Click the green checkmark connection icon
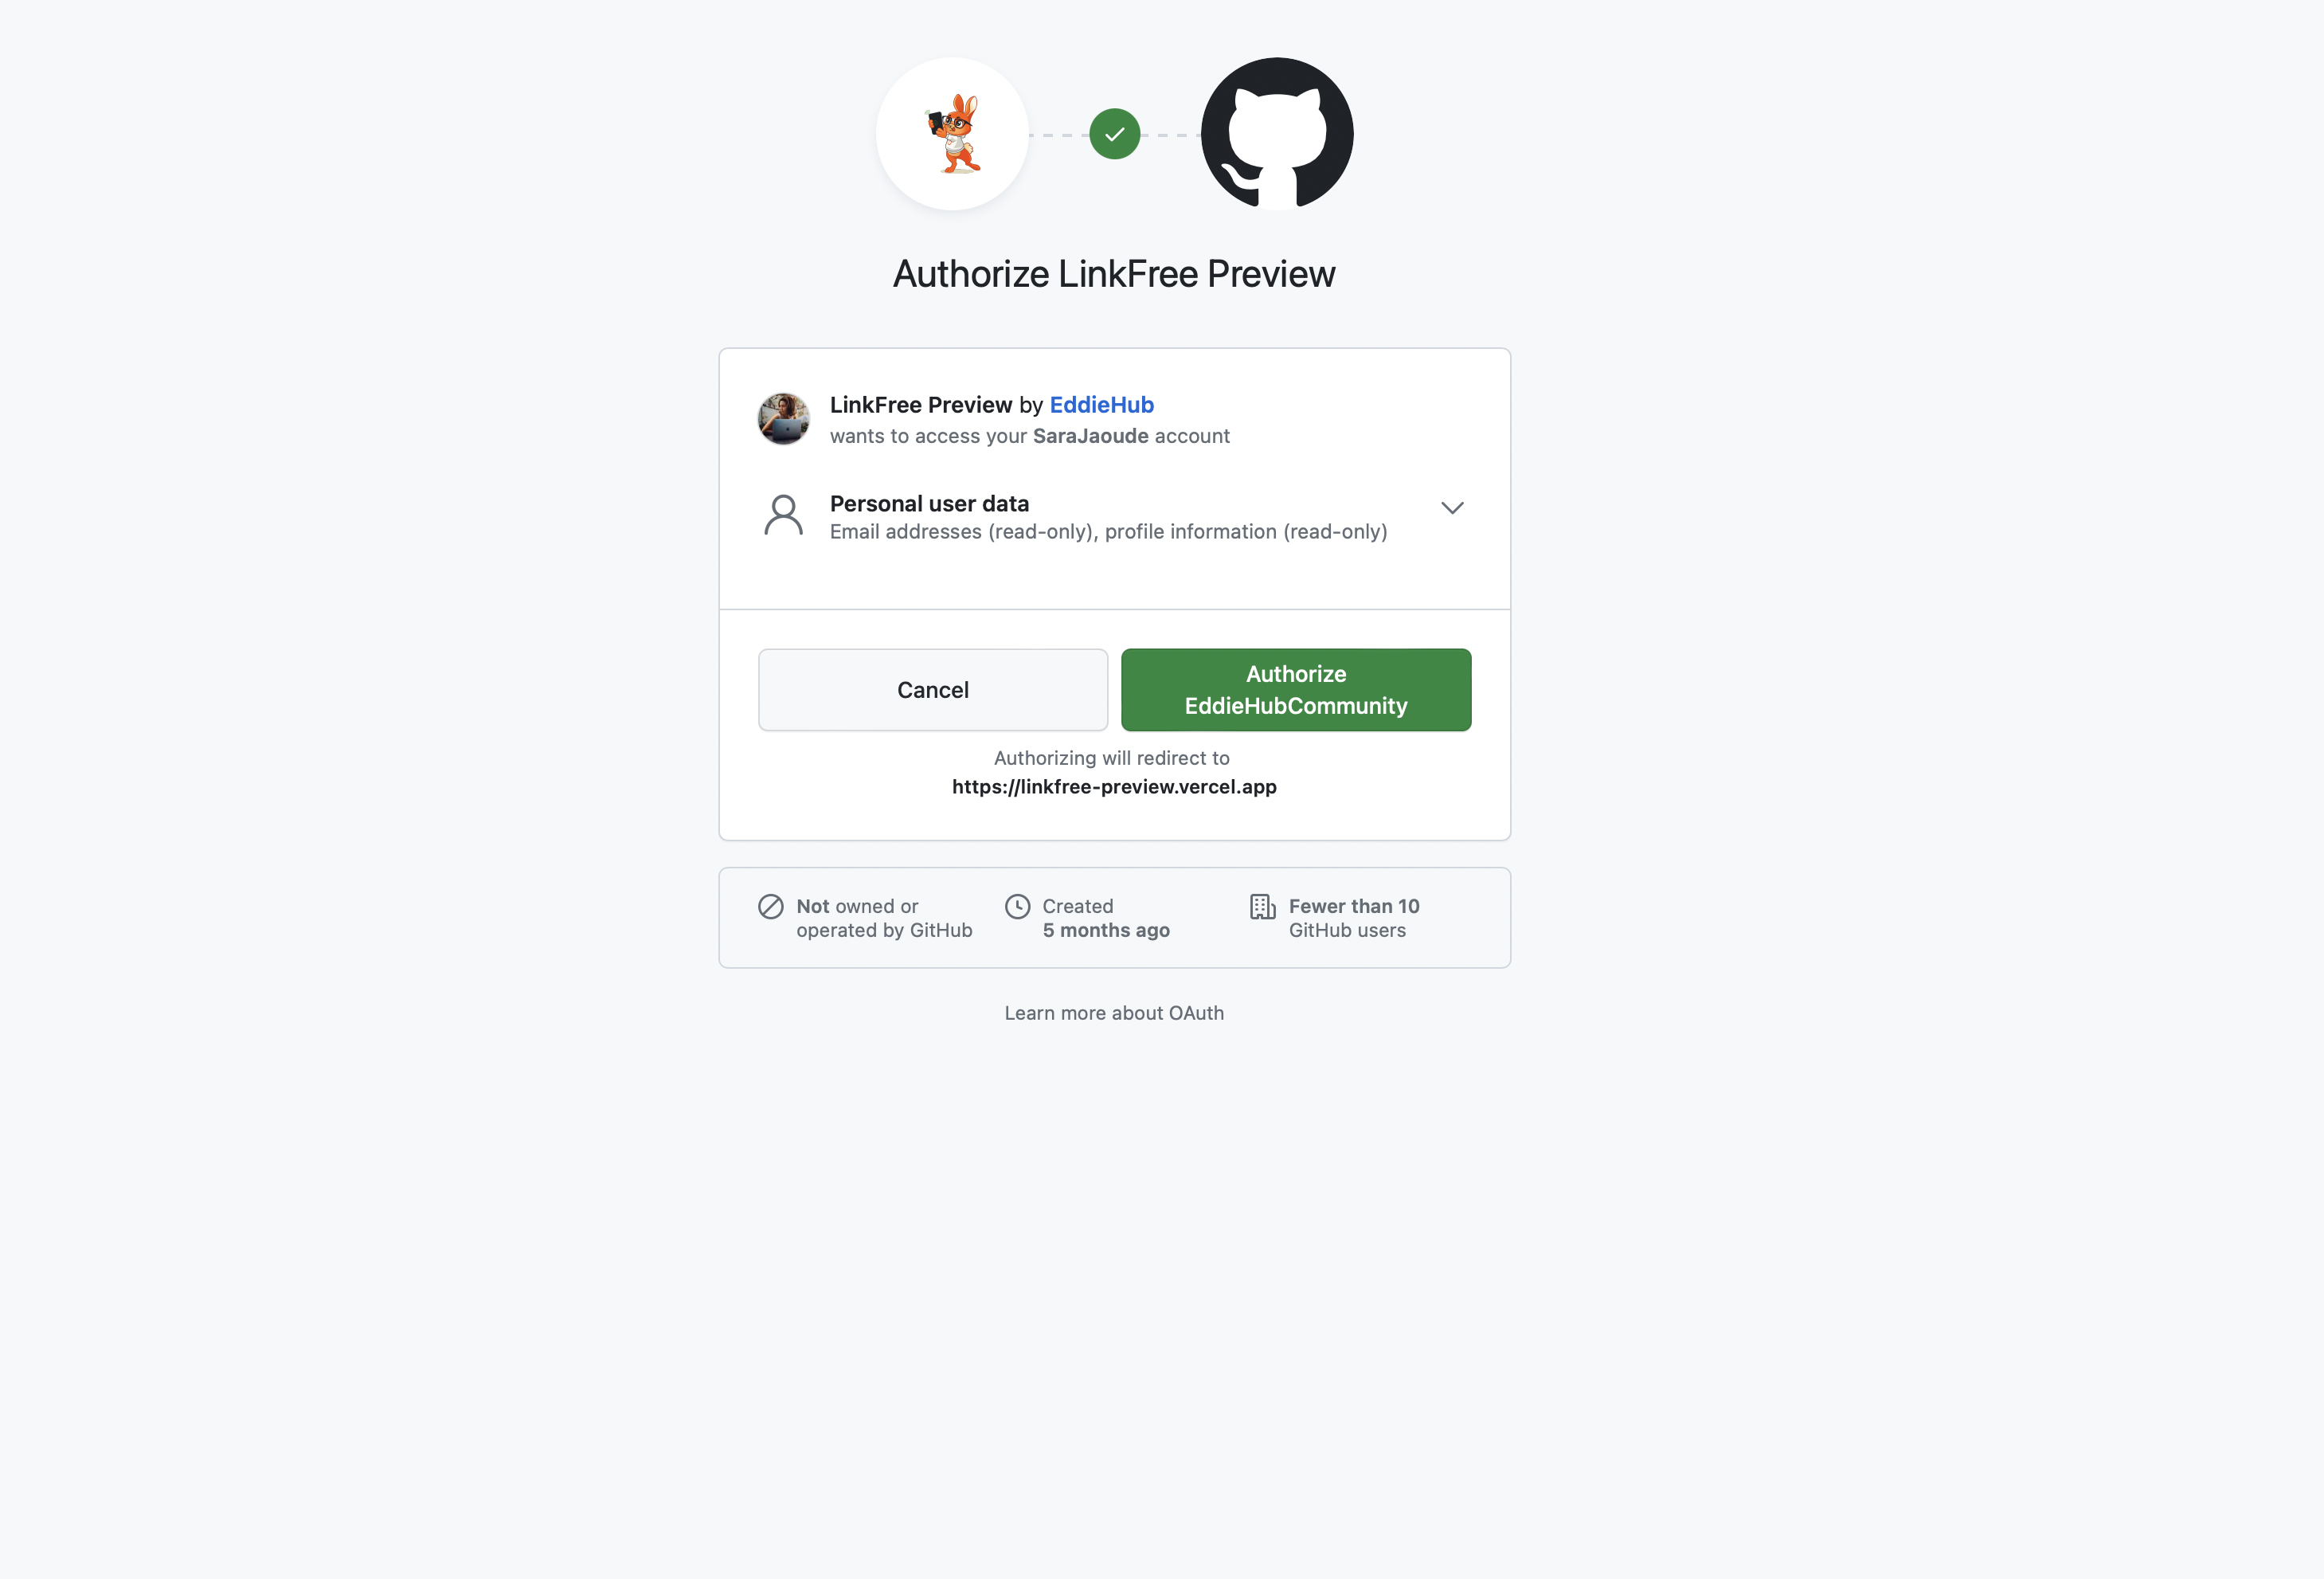Viewport: 2324px width, 1579px height. click(x=1114, y=133)
